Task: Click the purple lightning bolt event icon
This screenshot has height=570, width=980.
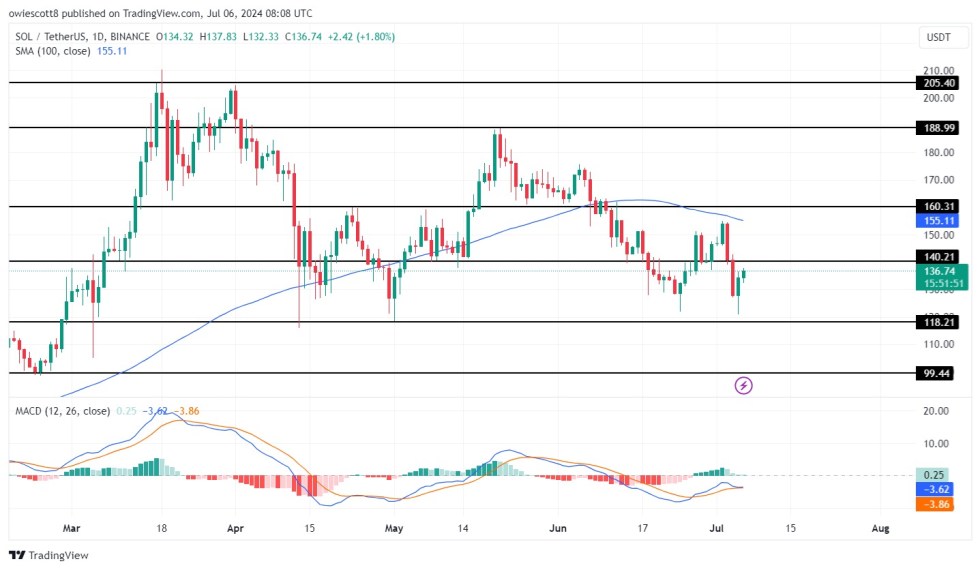Action: click(x=743, y=385)
